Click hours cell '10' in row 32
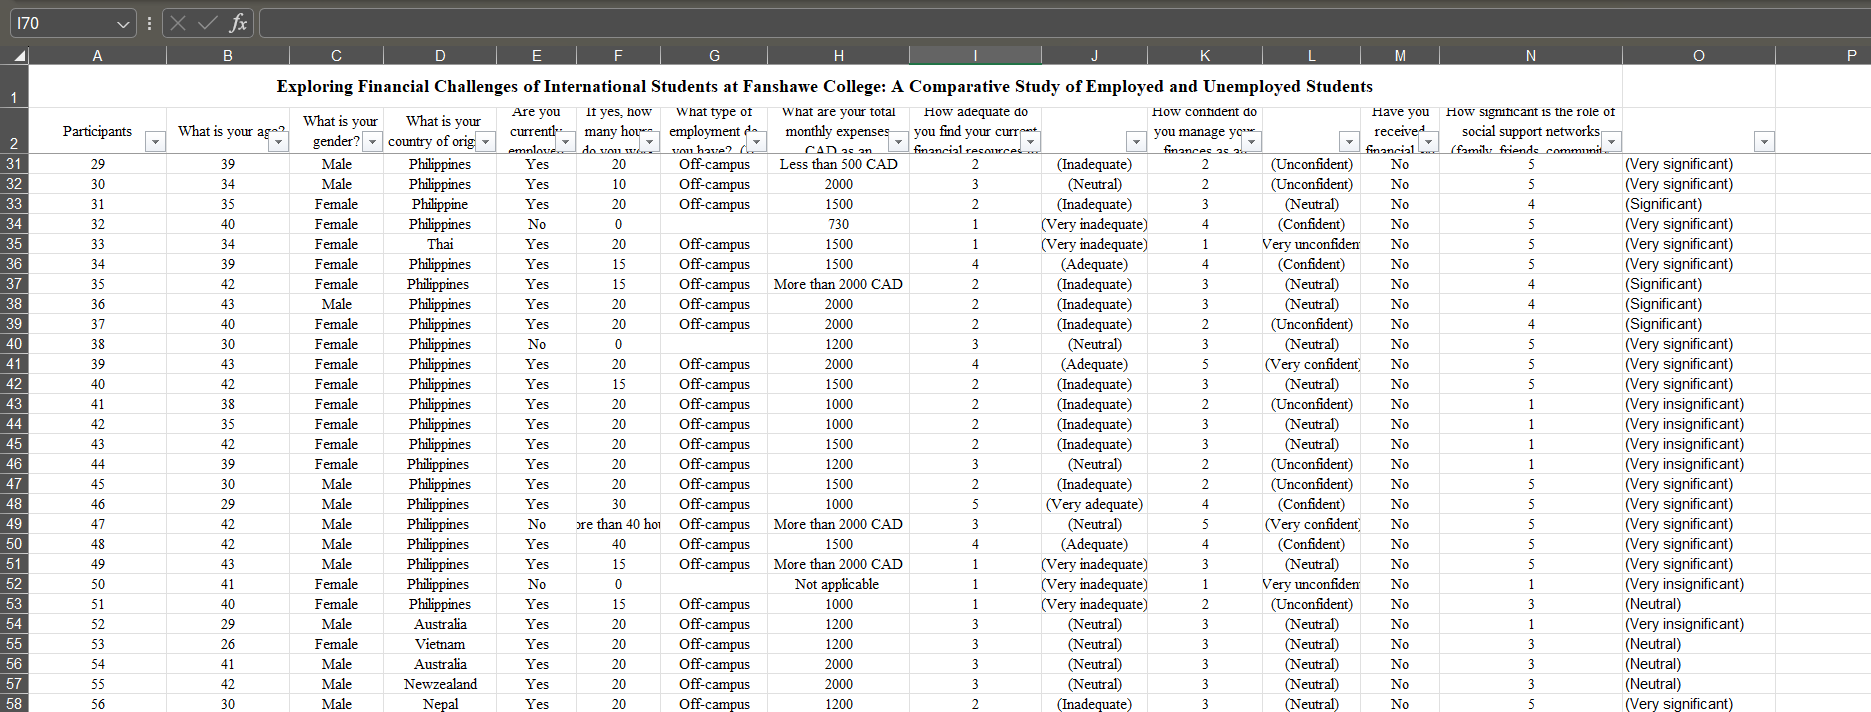The height and width of the screenshot is (712, 1871). pos(618,184)
